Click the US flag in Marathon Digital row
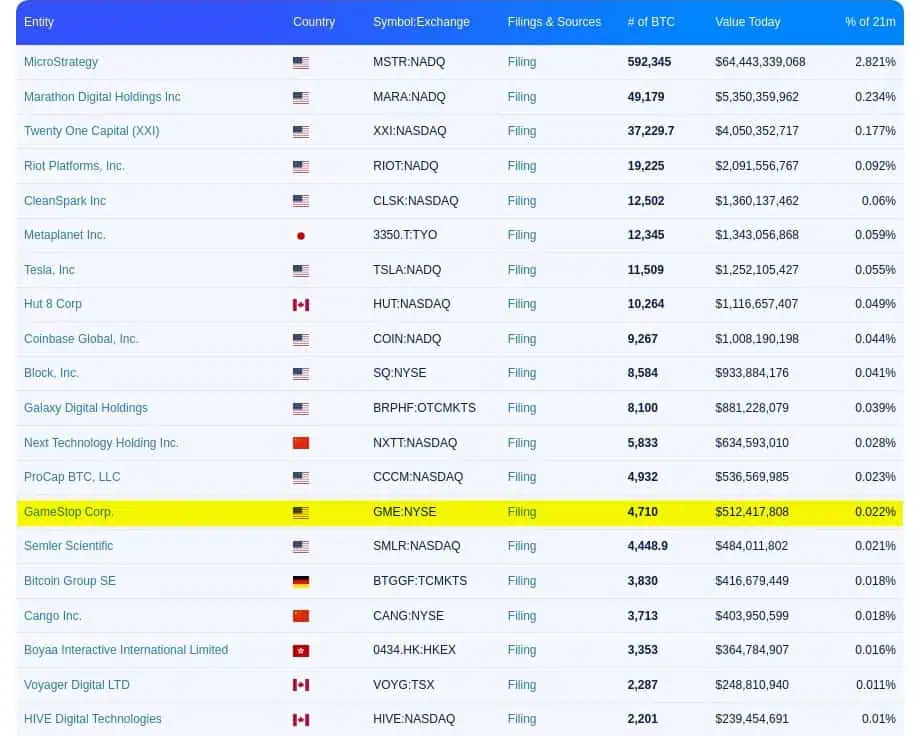The height and width of the screenshot is (736, 918). 301,97
